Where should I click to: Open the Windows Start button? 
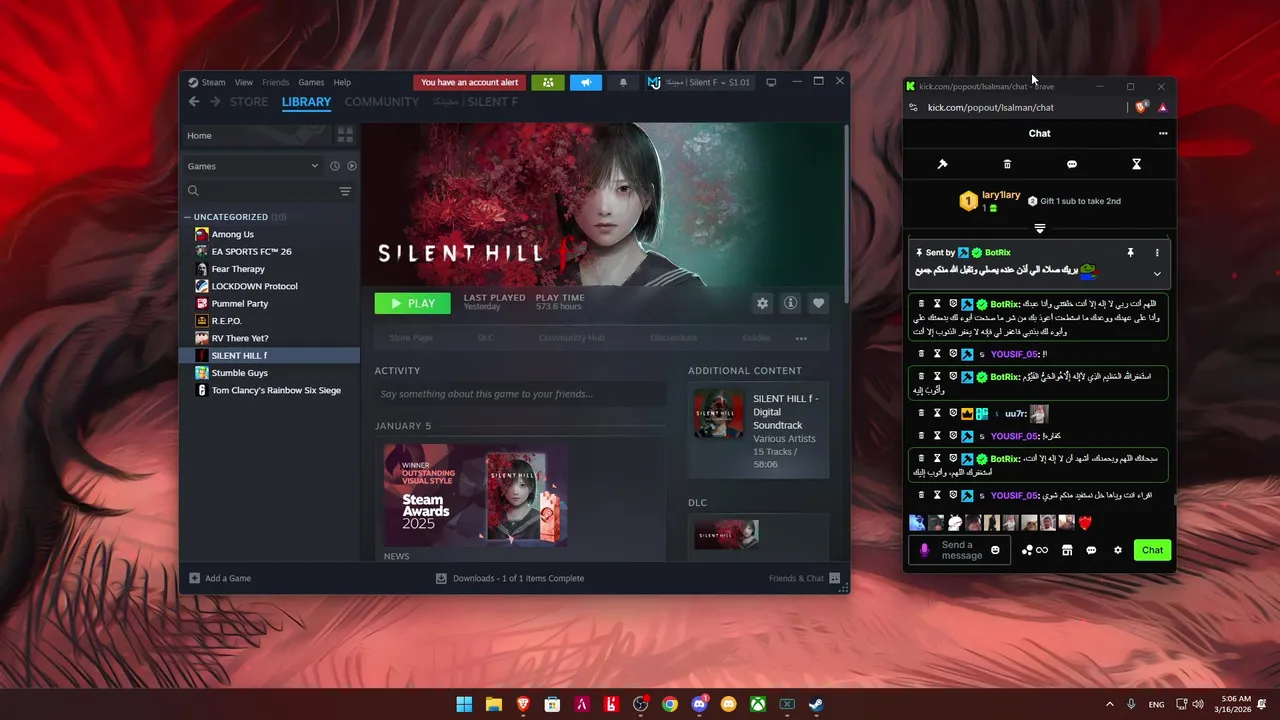tap(464, 704)
